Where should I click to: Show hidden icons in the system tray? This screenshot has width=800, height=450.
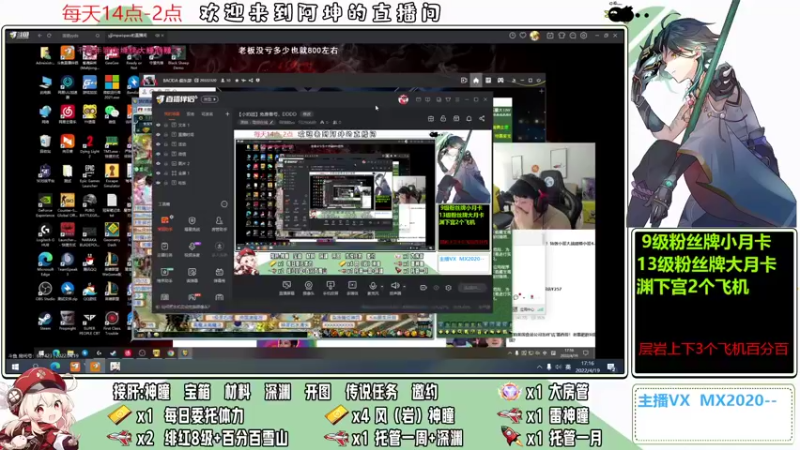point(539,367)
